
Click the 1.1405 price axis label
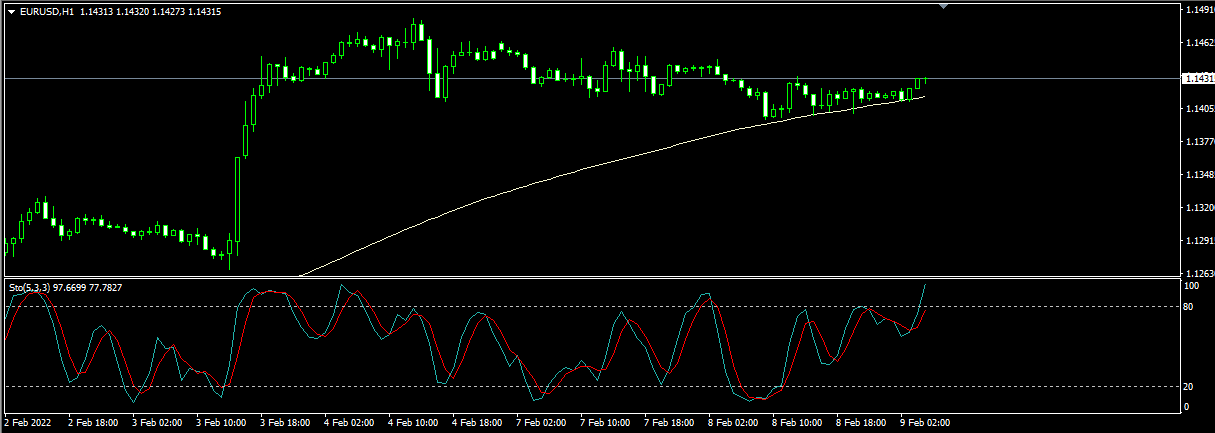(1198, 109)
